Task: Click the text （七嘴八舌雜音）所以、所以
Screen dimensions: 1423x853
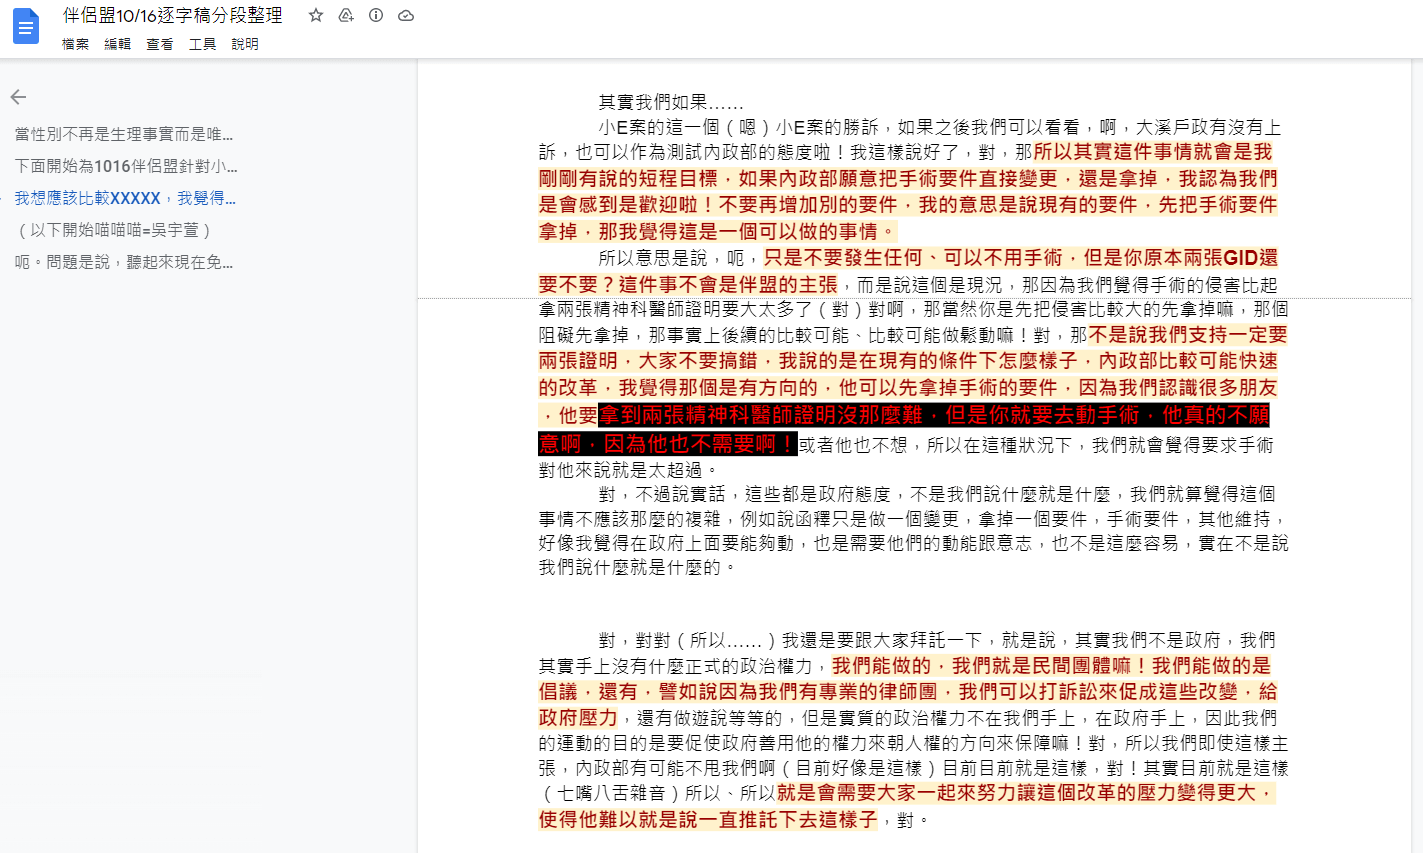Action: 657,793
